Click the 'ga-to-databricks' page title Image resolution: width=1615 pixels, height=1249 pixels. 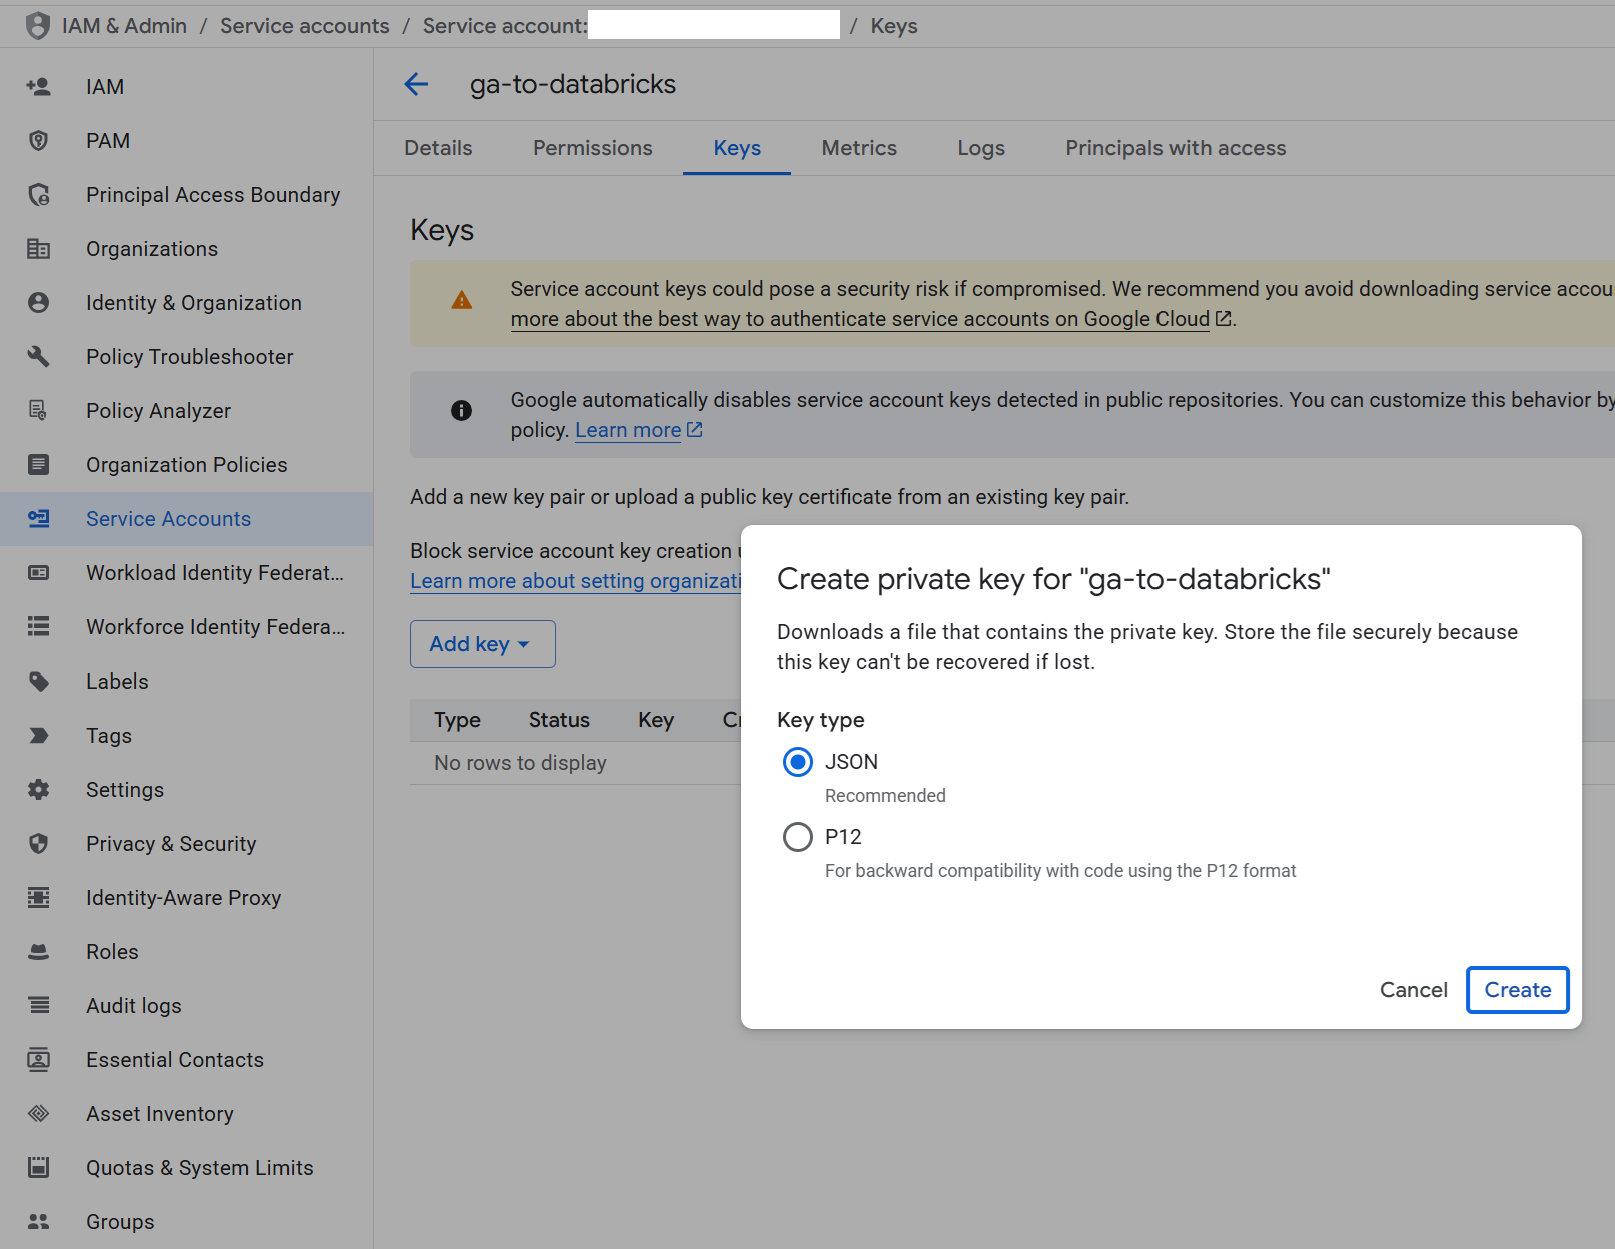573,85
